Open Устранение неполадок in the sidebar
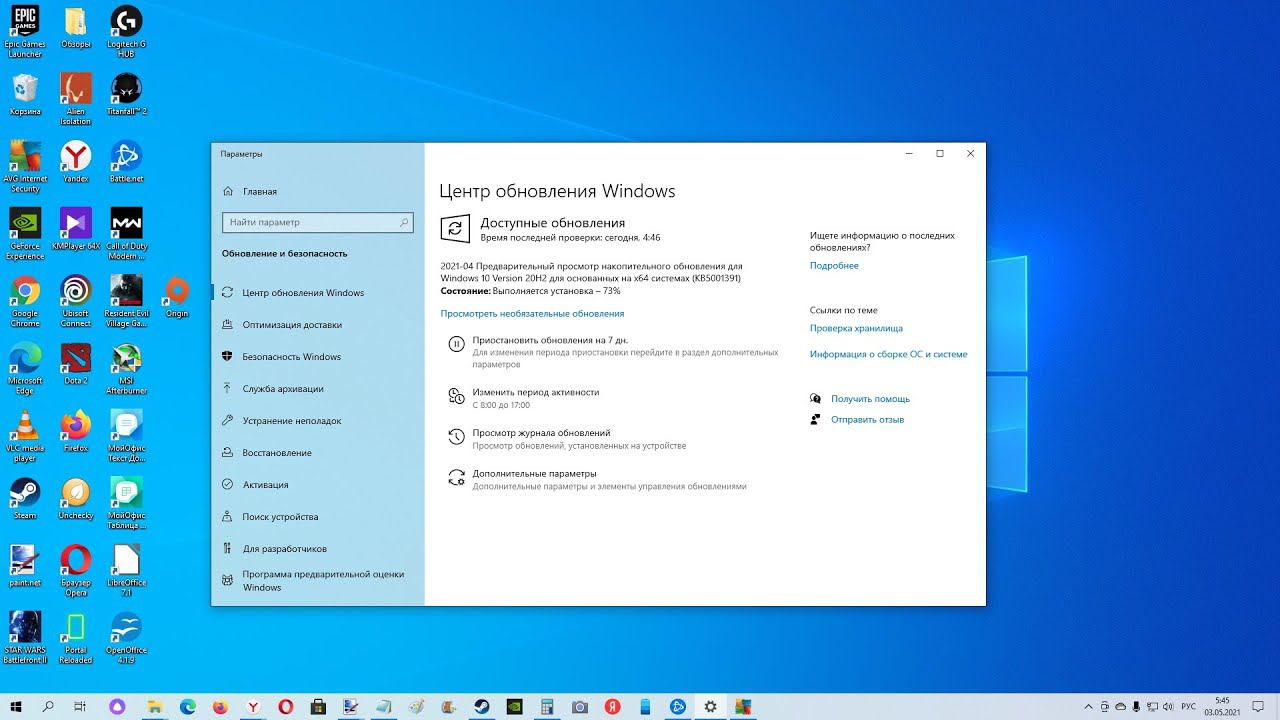Screen dimensions: 1280x720 pyautogui.click(x=318, y=421)
